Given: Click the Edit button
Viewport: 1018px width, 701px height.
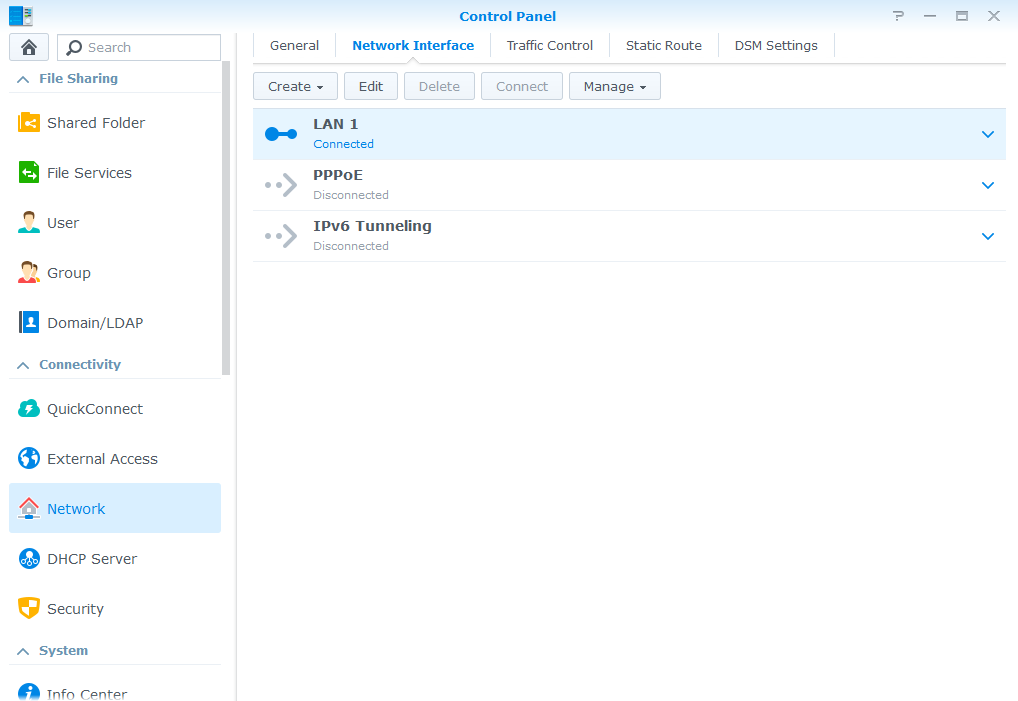Looking at the screenshot, I should pyautogui.click(x=370, y=86).
